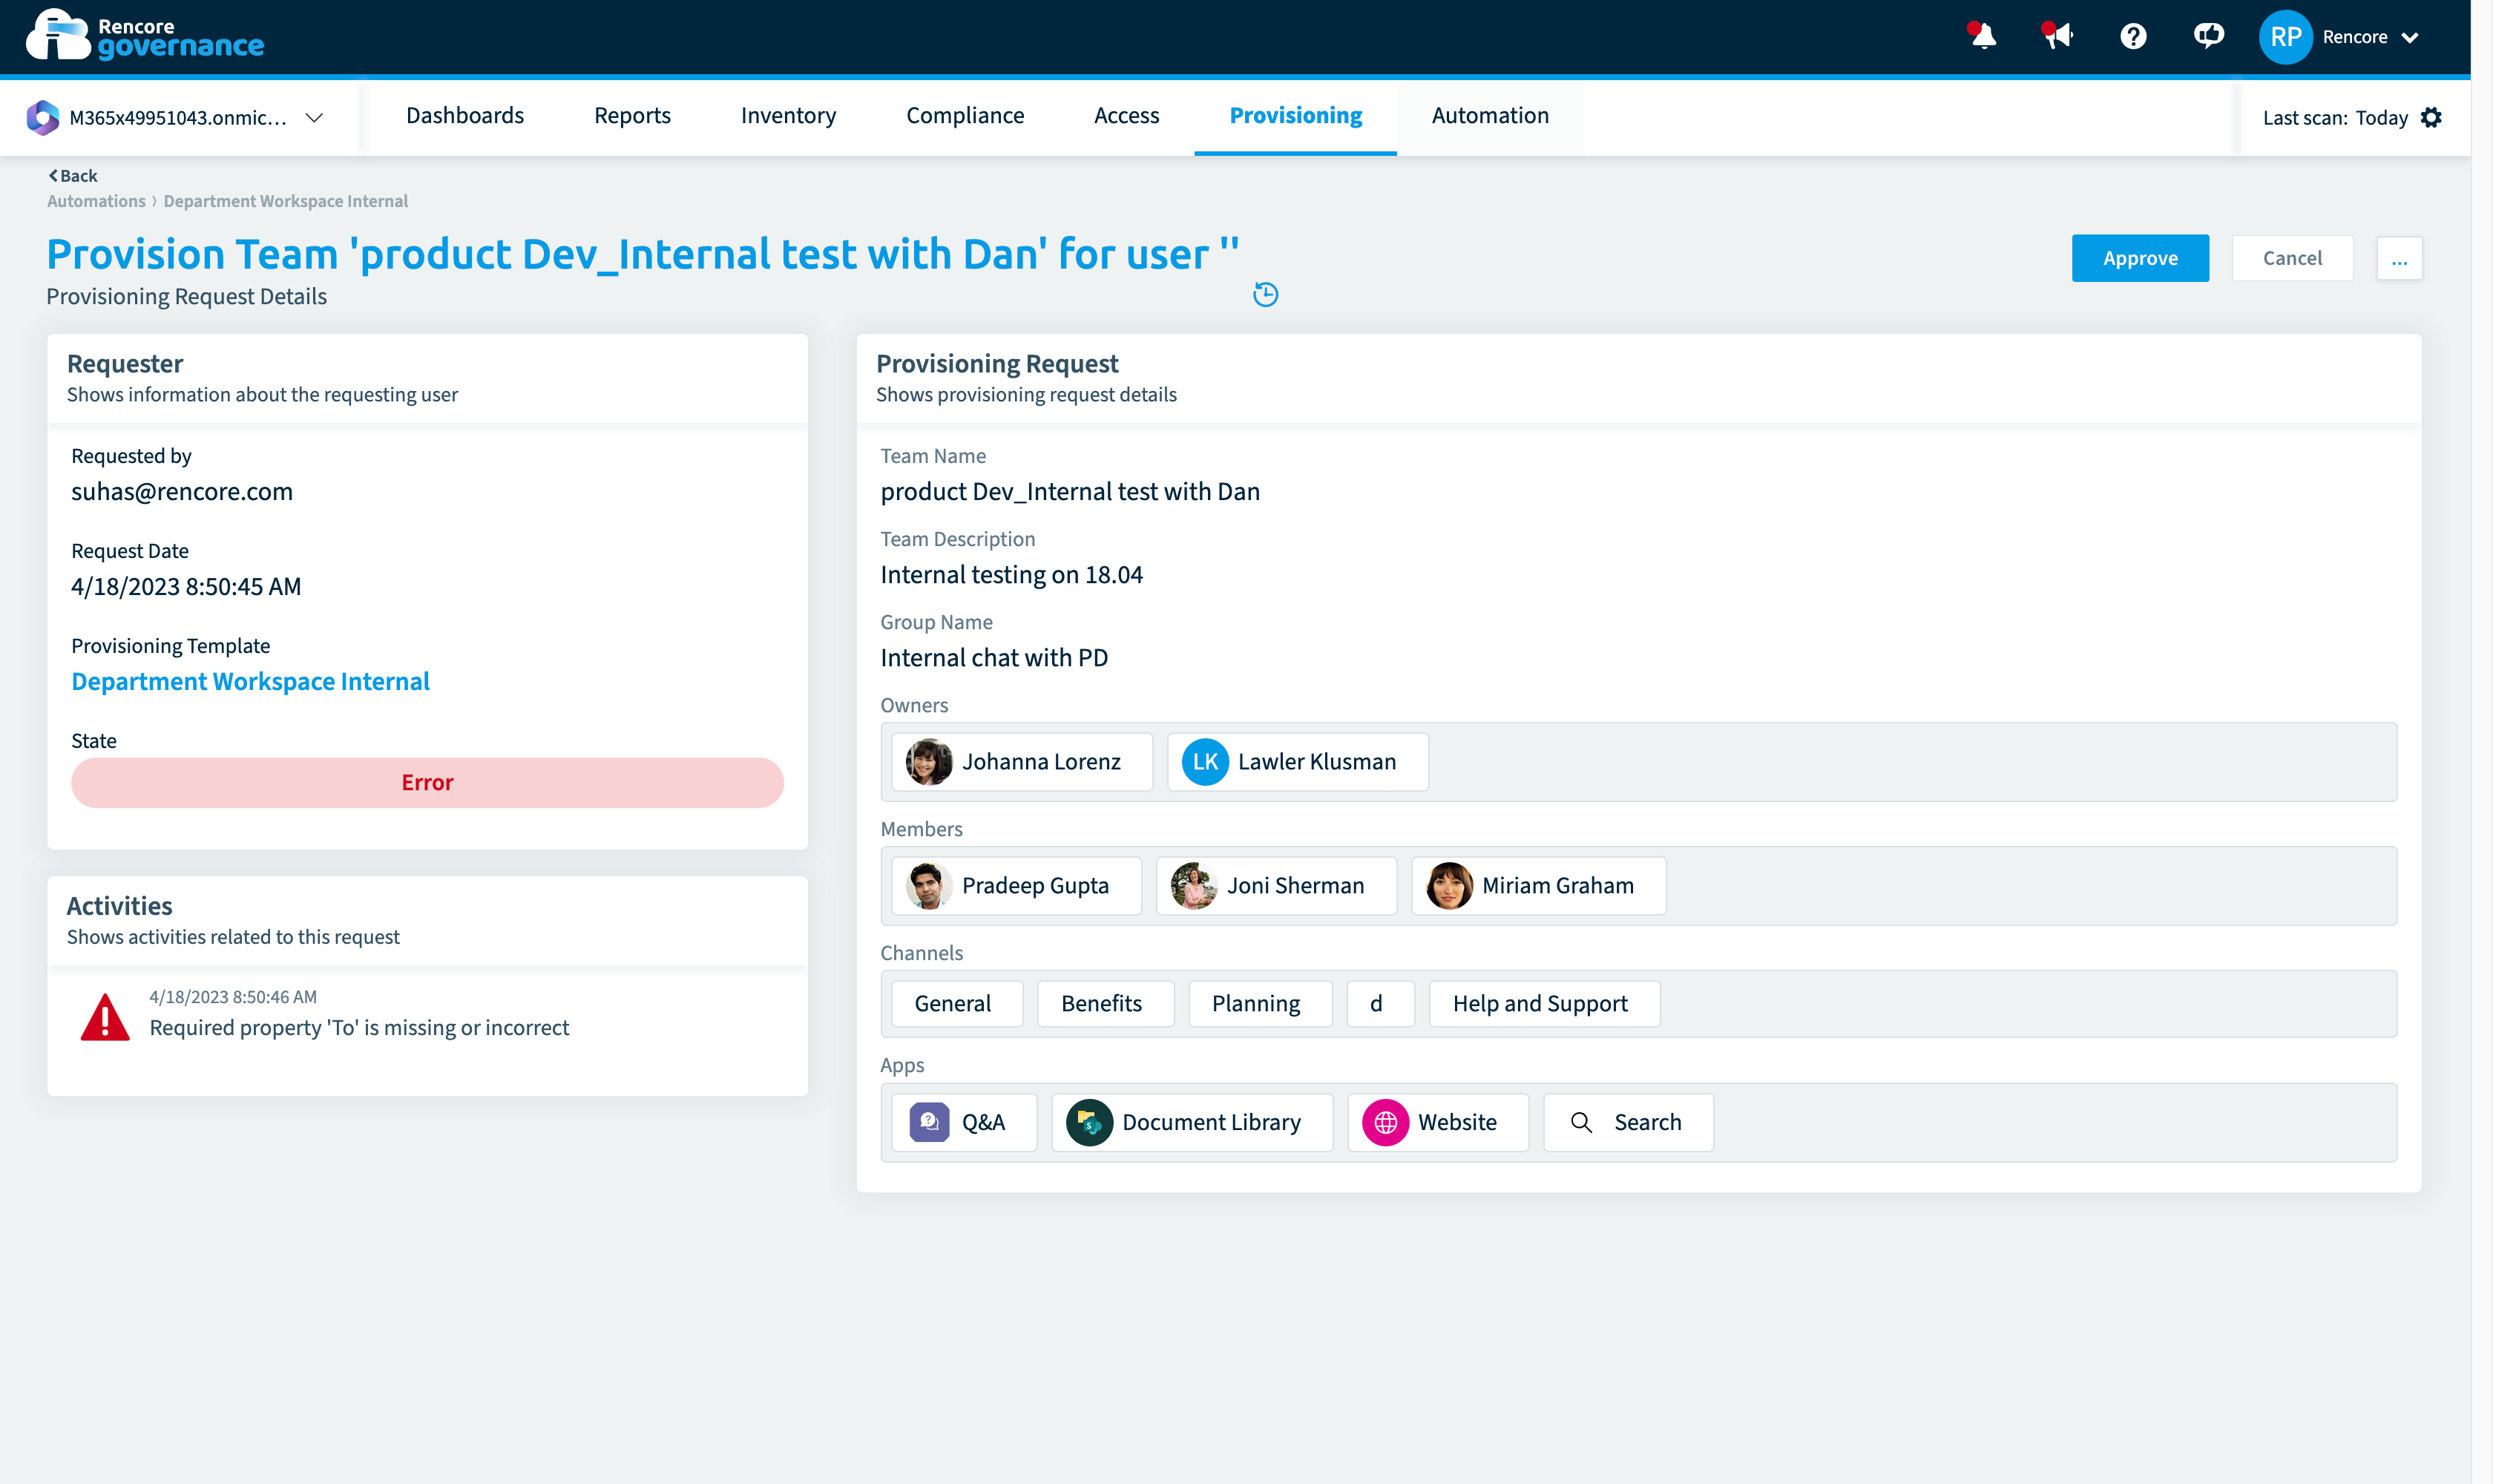Click the Provision Team page title
Viewport: 2493px width, 1484px height.
click(x=643, y=254)
